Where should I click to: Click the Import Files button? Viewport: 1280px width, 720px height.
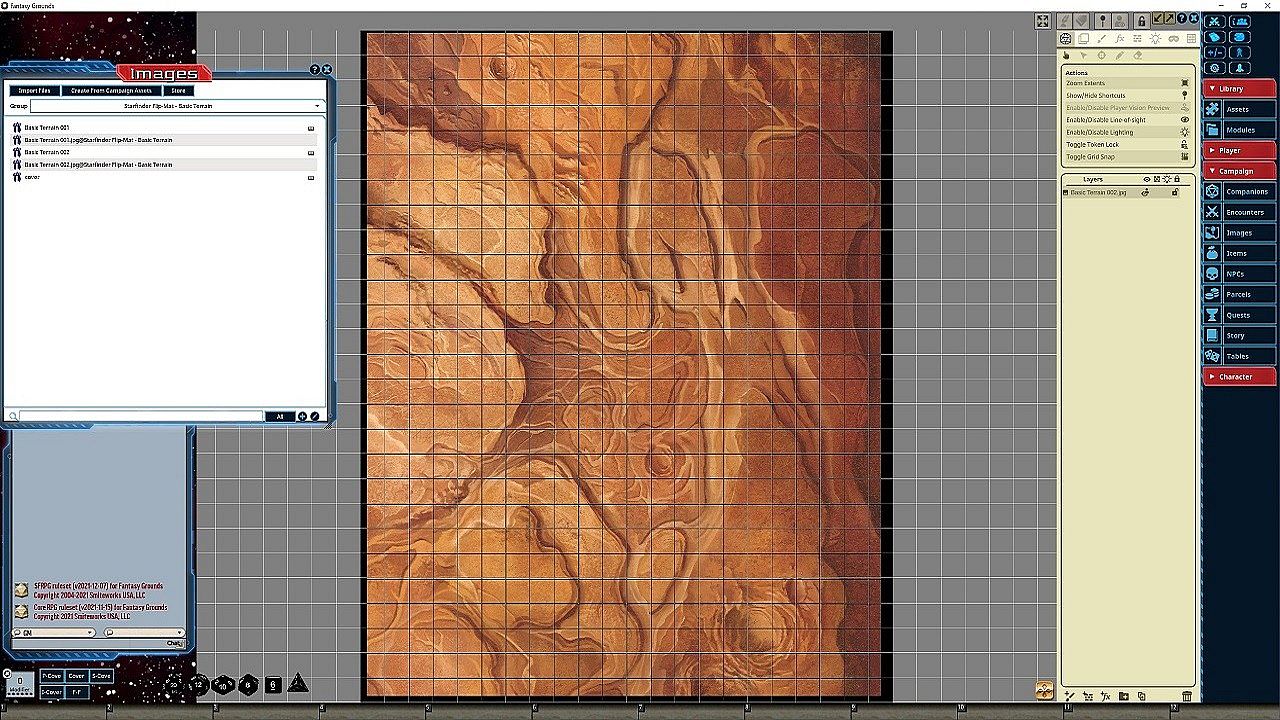pyautogui.click(x=34, y=91)
